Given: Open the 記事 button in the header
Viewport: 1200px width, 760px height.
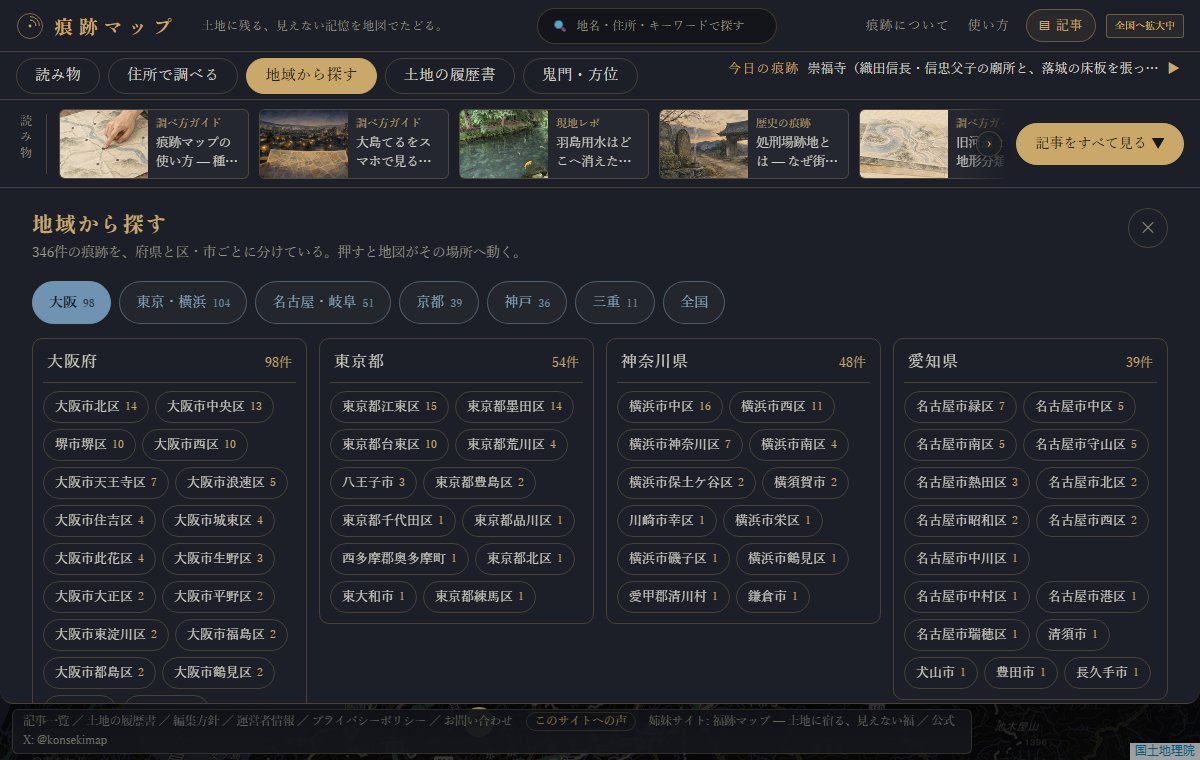Looking at the screenshot, I should pyautogui.click(x=1061, y=26).
